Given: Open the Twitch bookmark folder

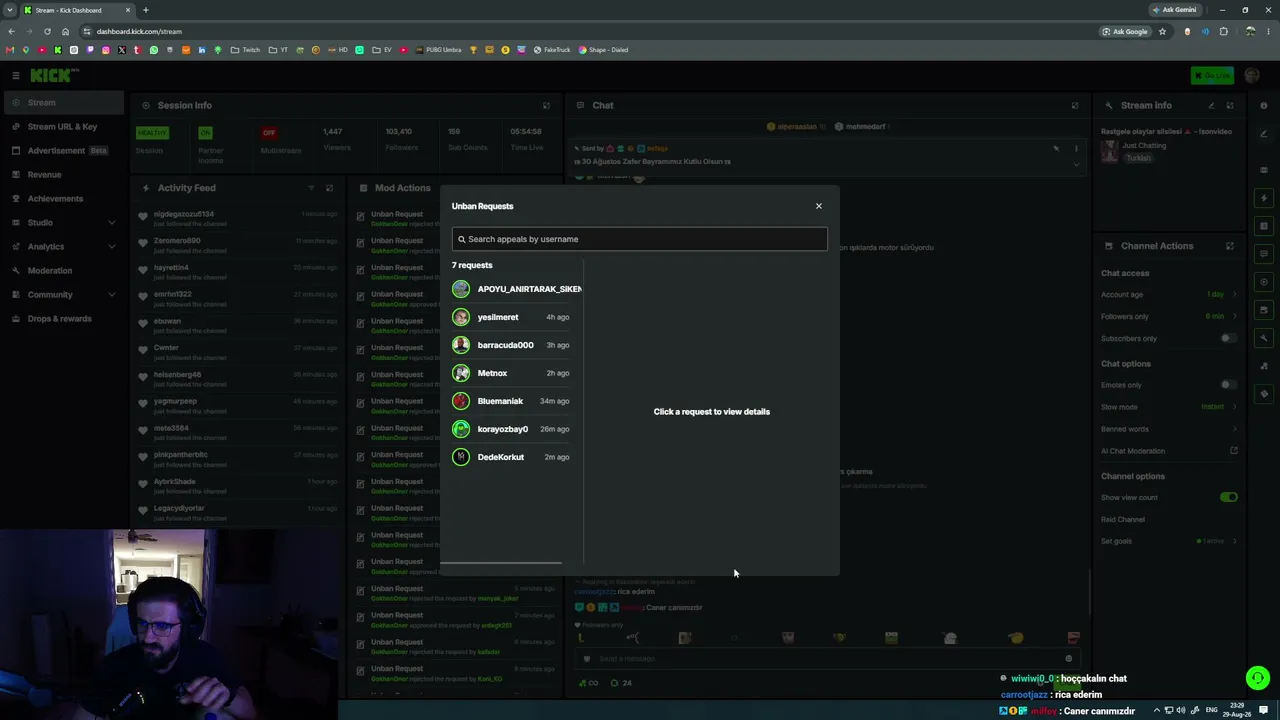Looking at the screenshot, I should coord(245,50).
